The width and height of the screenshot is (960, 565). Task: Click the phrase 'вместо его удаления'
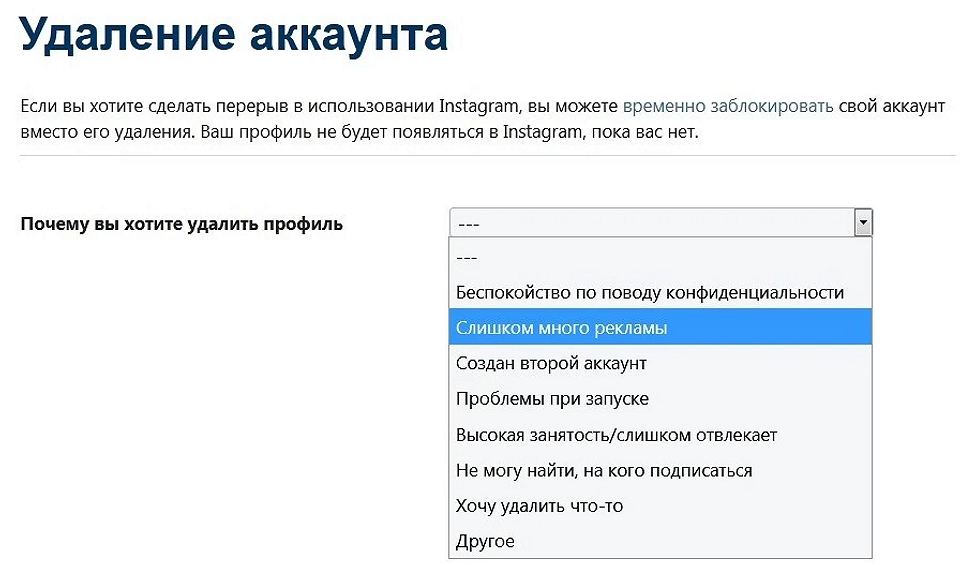[107, 132]
